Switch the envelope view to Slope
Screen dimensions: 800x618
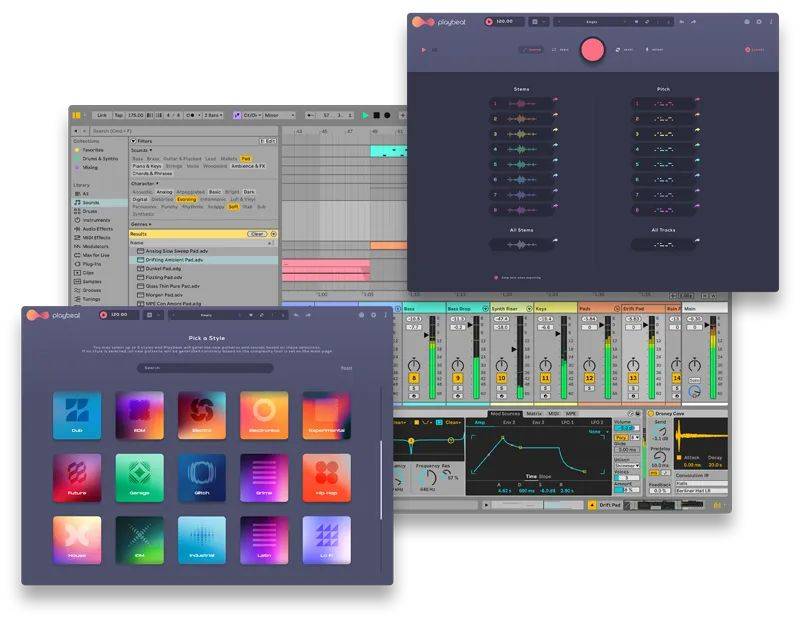(545, 476)
